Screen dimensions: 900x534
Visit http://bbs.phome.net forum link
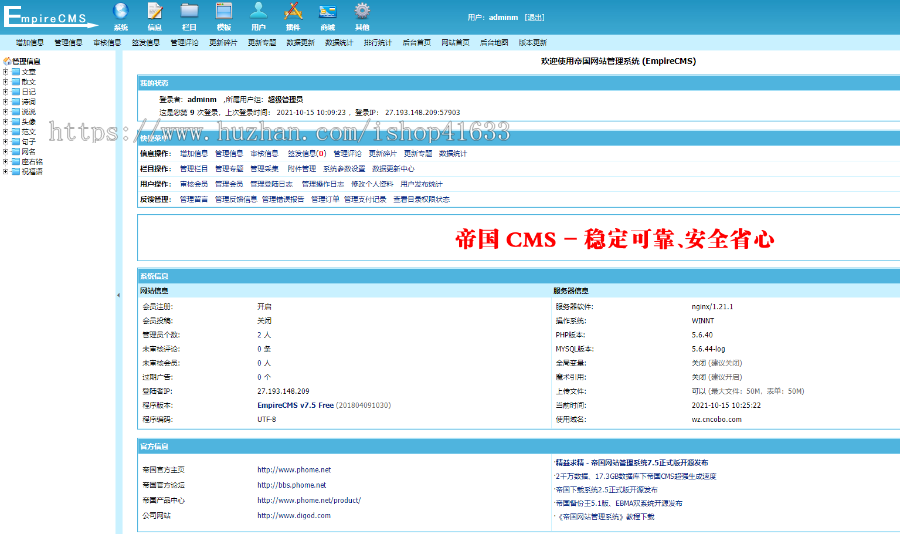click(x=292, y=485)
